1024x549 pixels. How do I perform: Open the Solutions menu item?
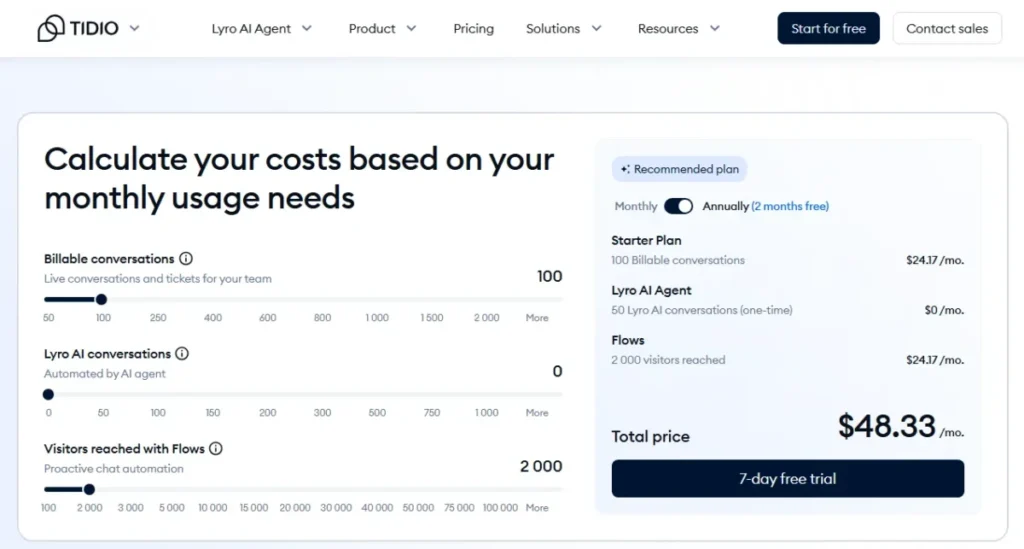[x=552, y=29]
